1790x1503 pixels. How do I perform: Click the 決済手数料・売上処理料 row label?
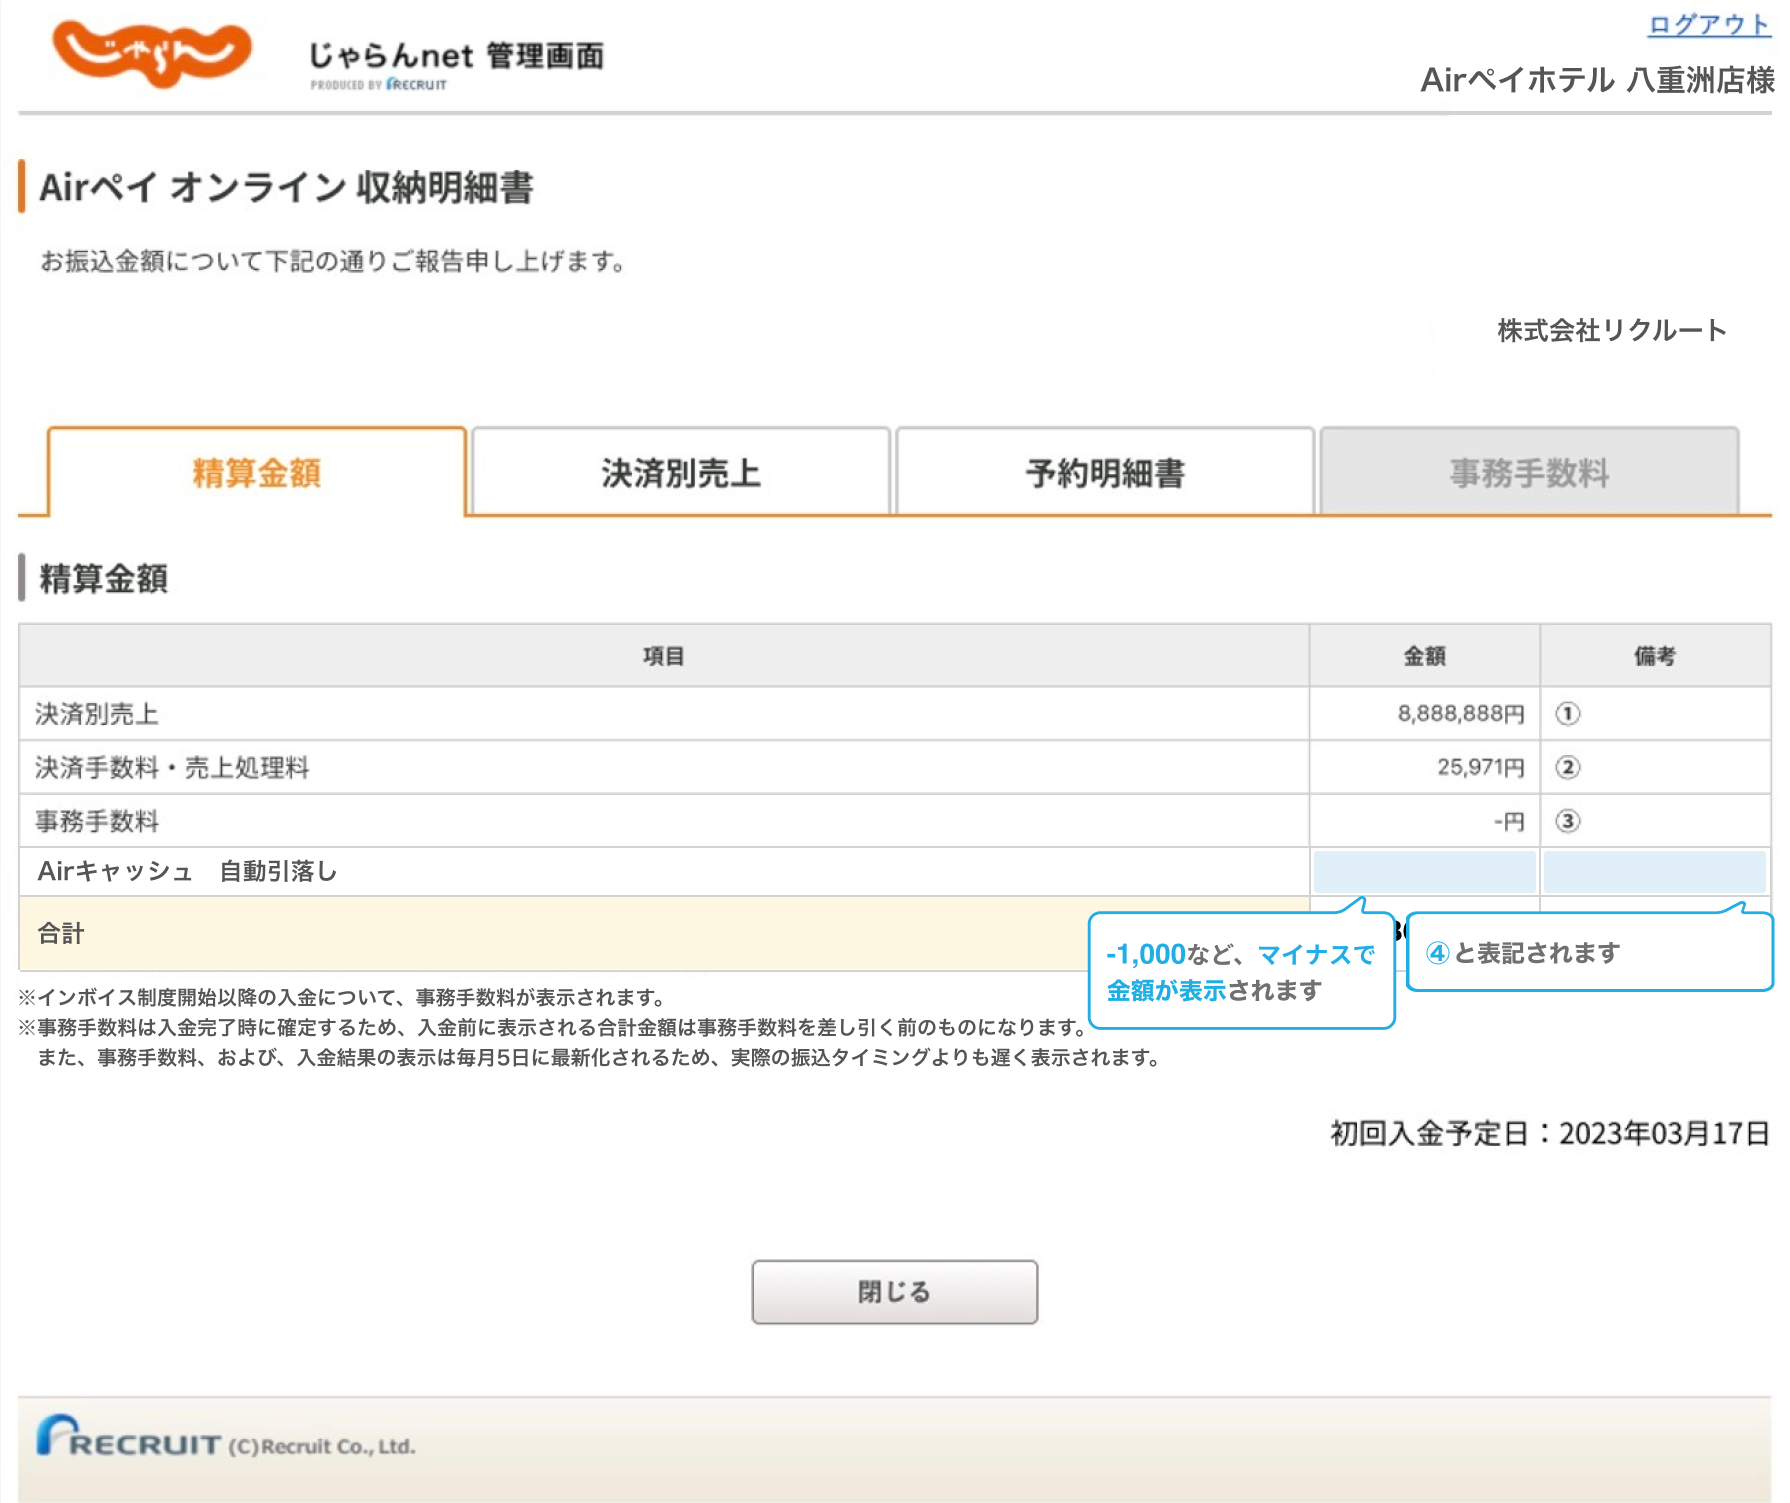pos(172,767)
